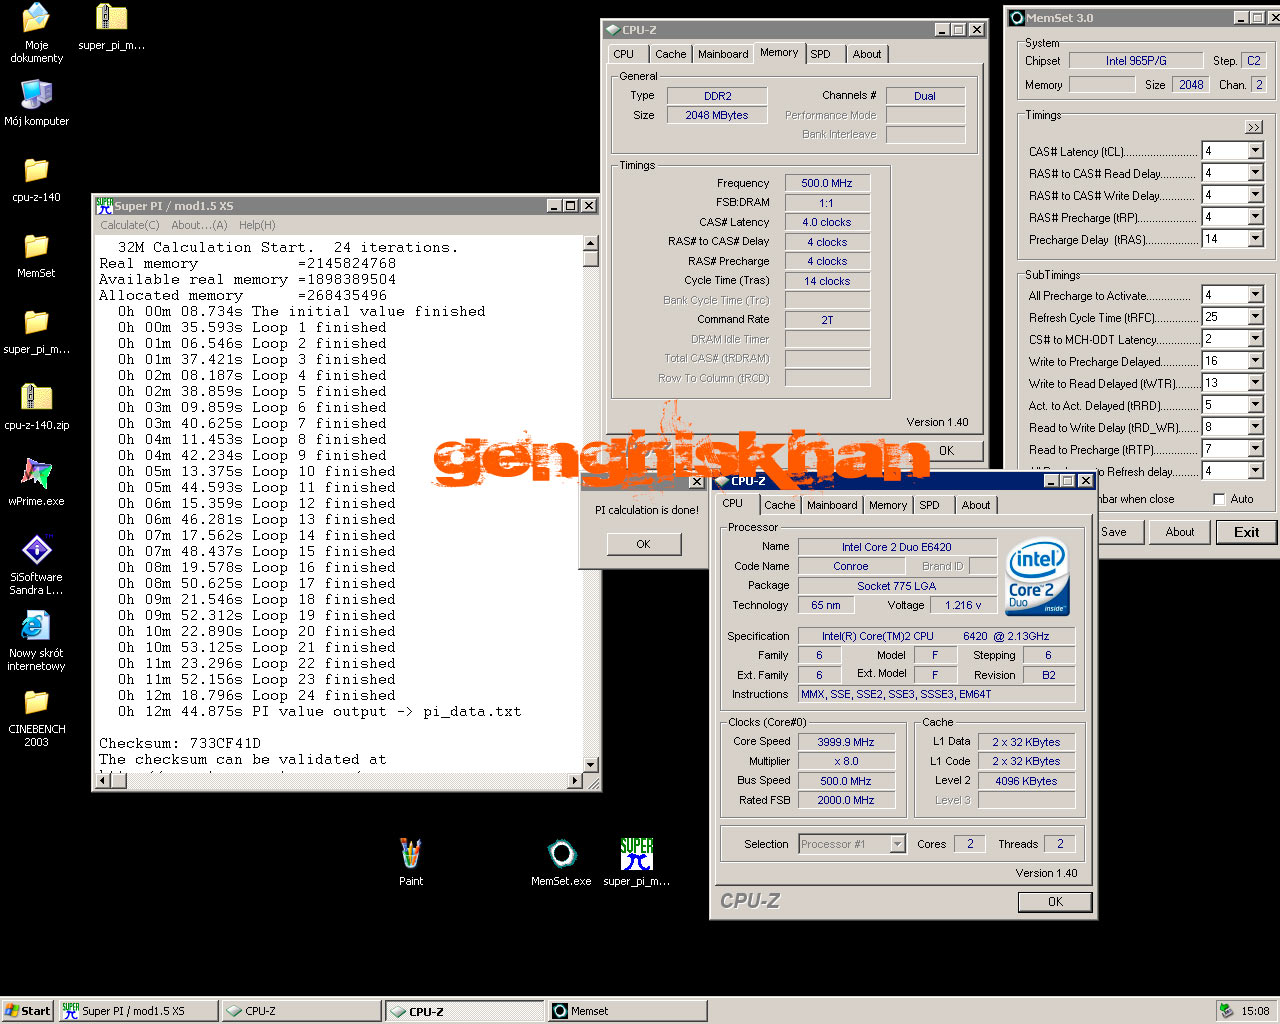Open Mój komputer desktop icon
Image resolution: width=1280 pixels, height=1024 pixels.
point(36,103)
